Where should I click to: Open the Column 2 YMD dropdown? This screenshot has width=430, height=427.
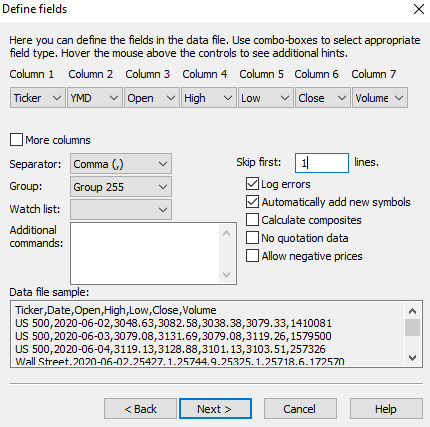[x=95, y=98]
